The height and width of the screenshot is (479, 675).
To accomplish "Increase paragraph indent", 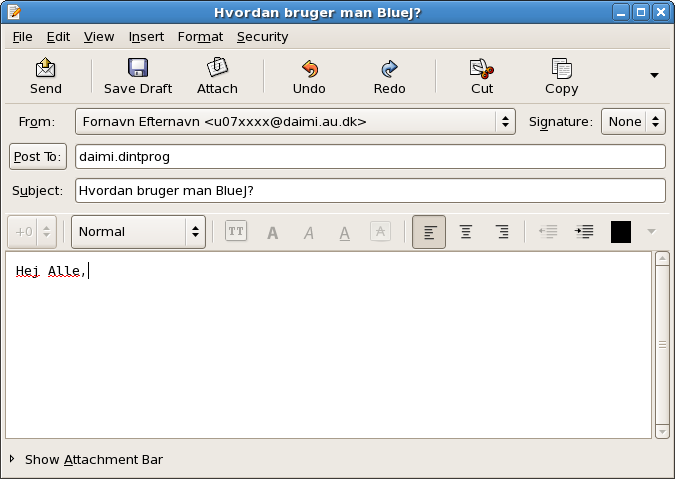I will pyautogui.click(x=584, y=232).
